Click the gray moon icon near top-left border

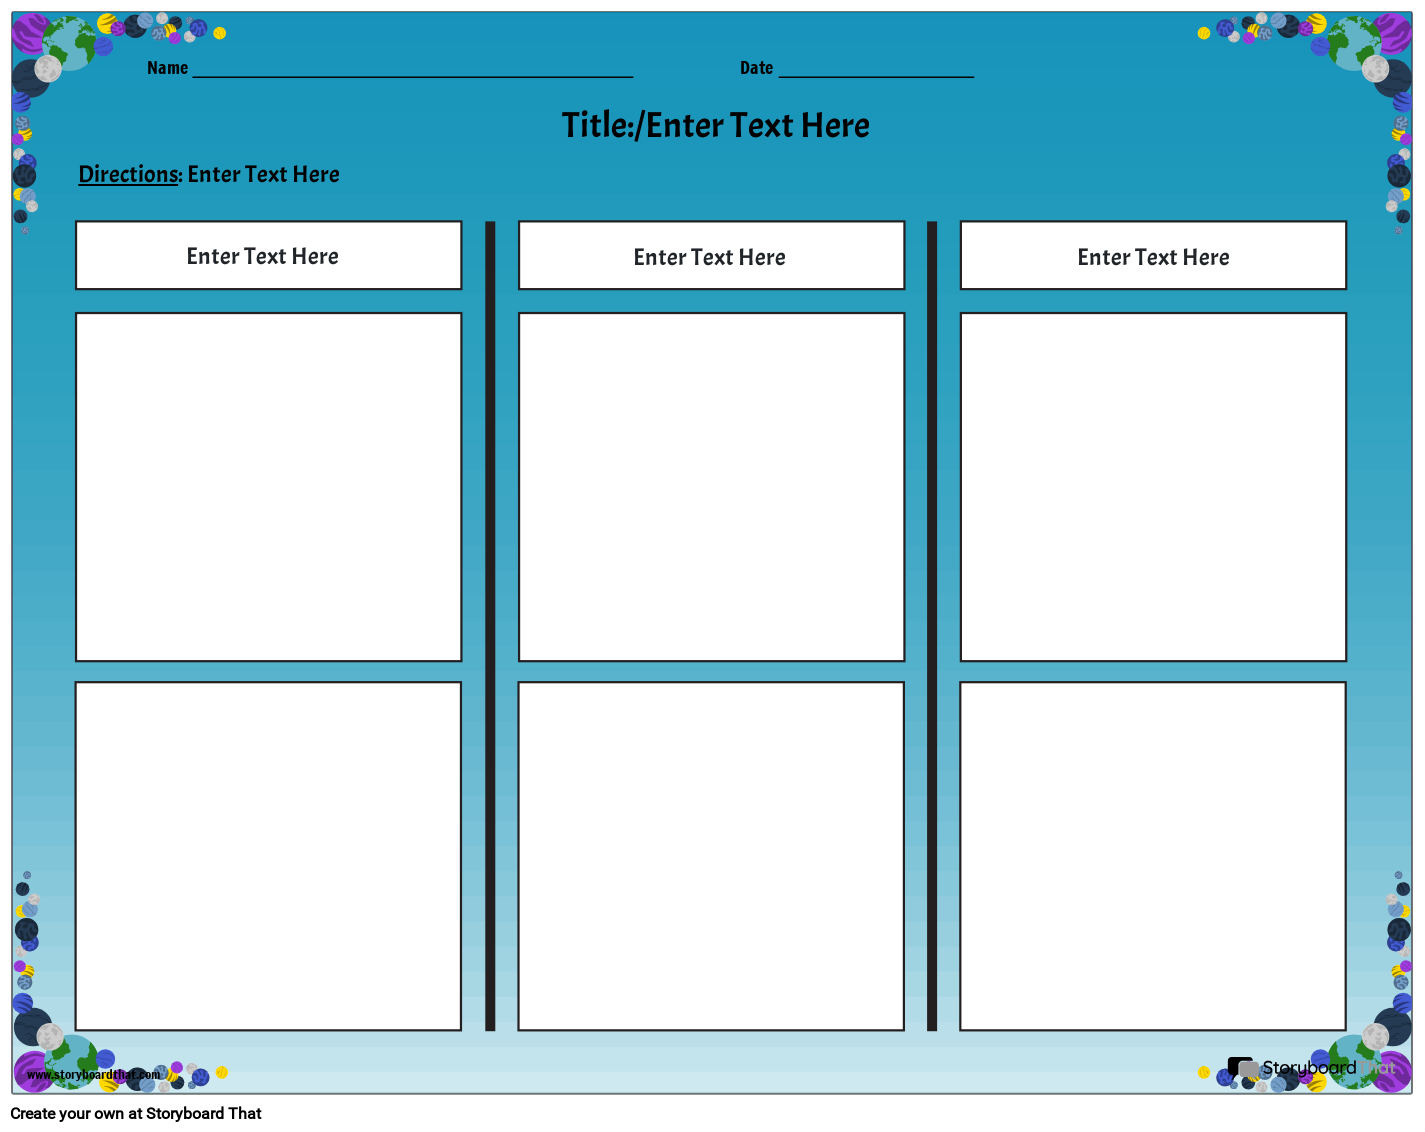click(x=48, y=68)
